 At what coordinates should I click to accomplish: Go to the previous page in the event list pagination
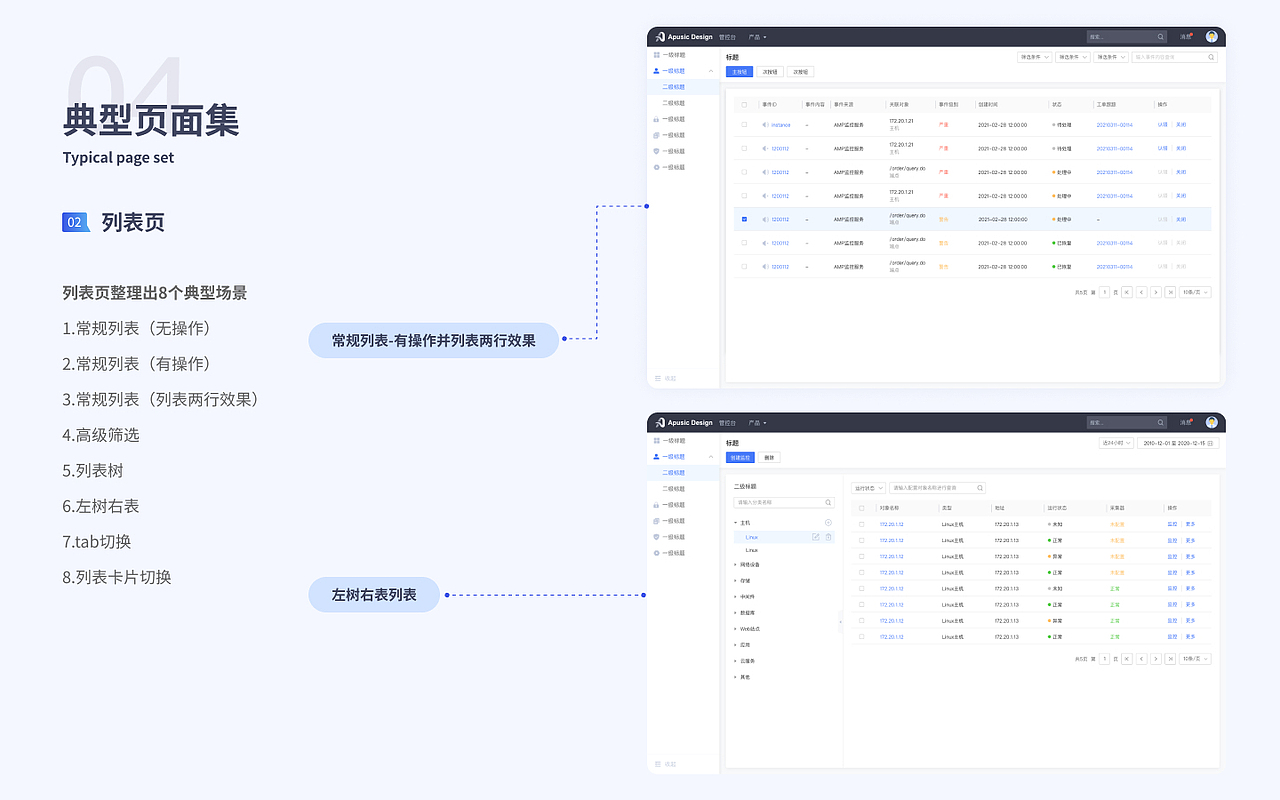(1142, 292)
